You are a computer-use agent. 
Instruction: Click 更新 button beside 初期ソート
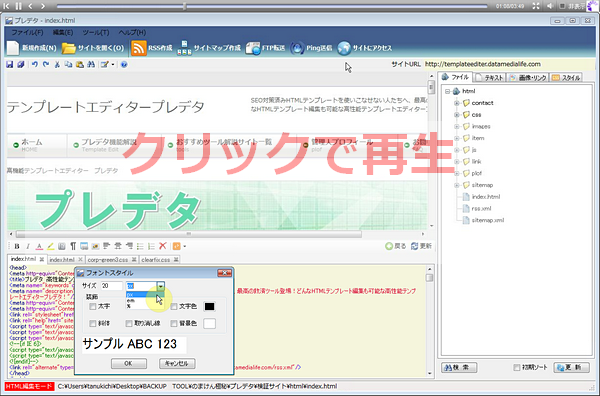click(571, 368)
